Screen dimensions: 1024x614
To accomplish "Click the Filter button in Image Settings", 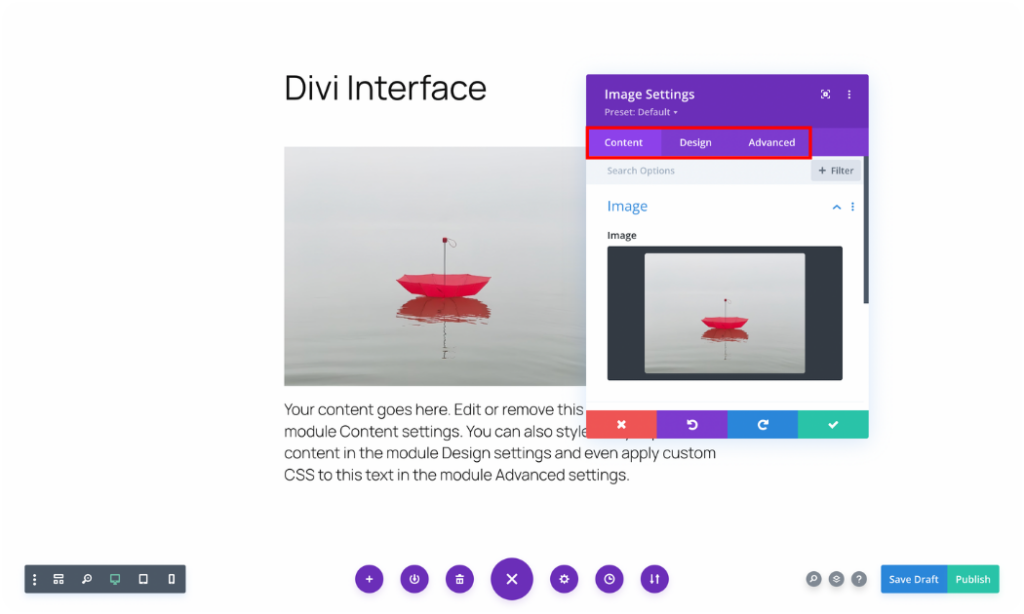I will coord(835,170).
